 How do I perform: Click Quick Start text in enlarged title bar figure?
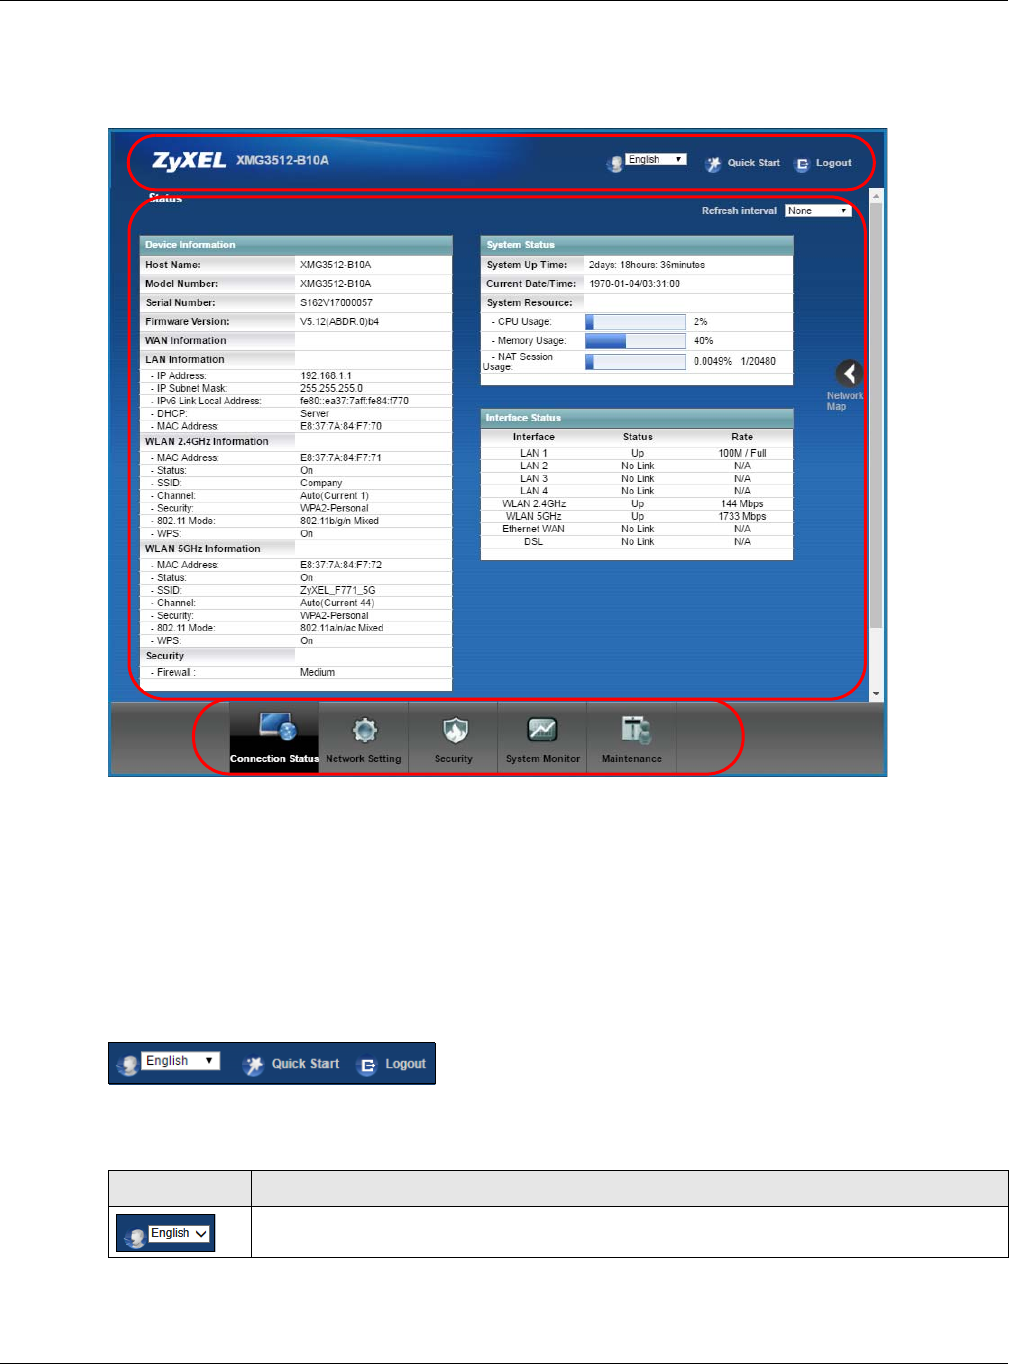pyautogui.click(x=305, y=1064)
